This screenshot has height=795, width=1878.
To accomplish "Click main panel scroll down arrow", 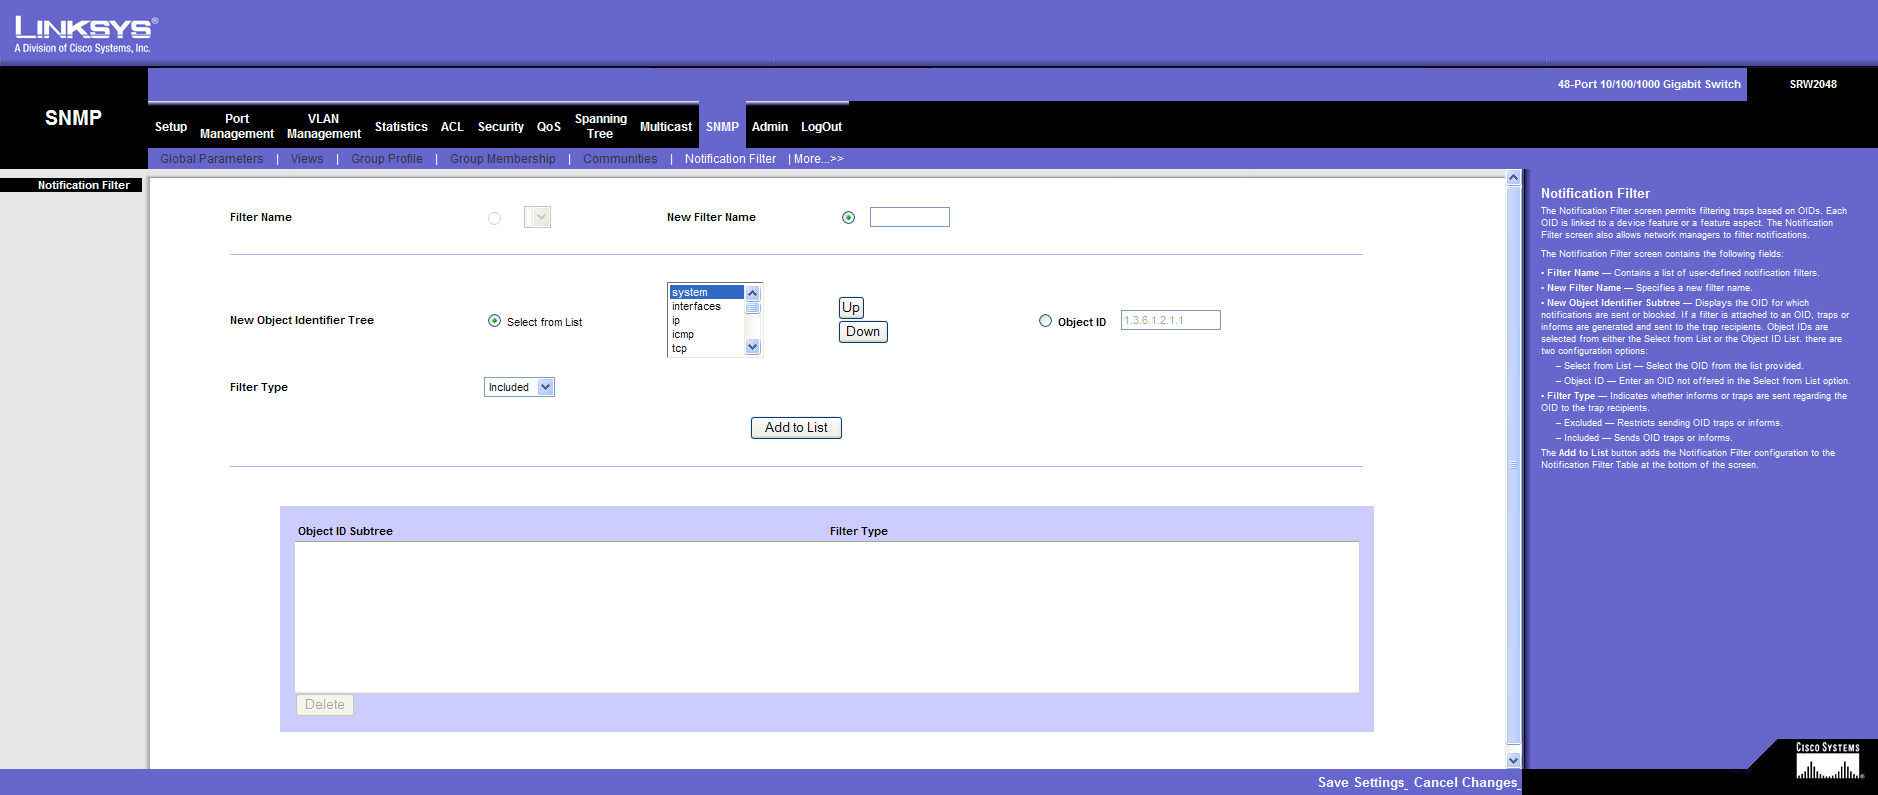I will tap(1513, 760).
